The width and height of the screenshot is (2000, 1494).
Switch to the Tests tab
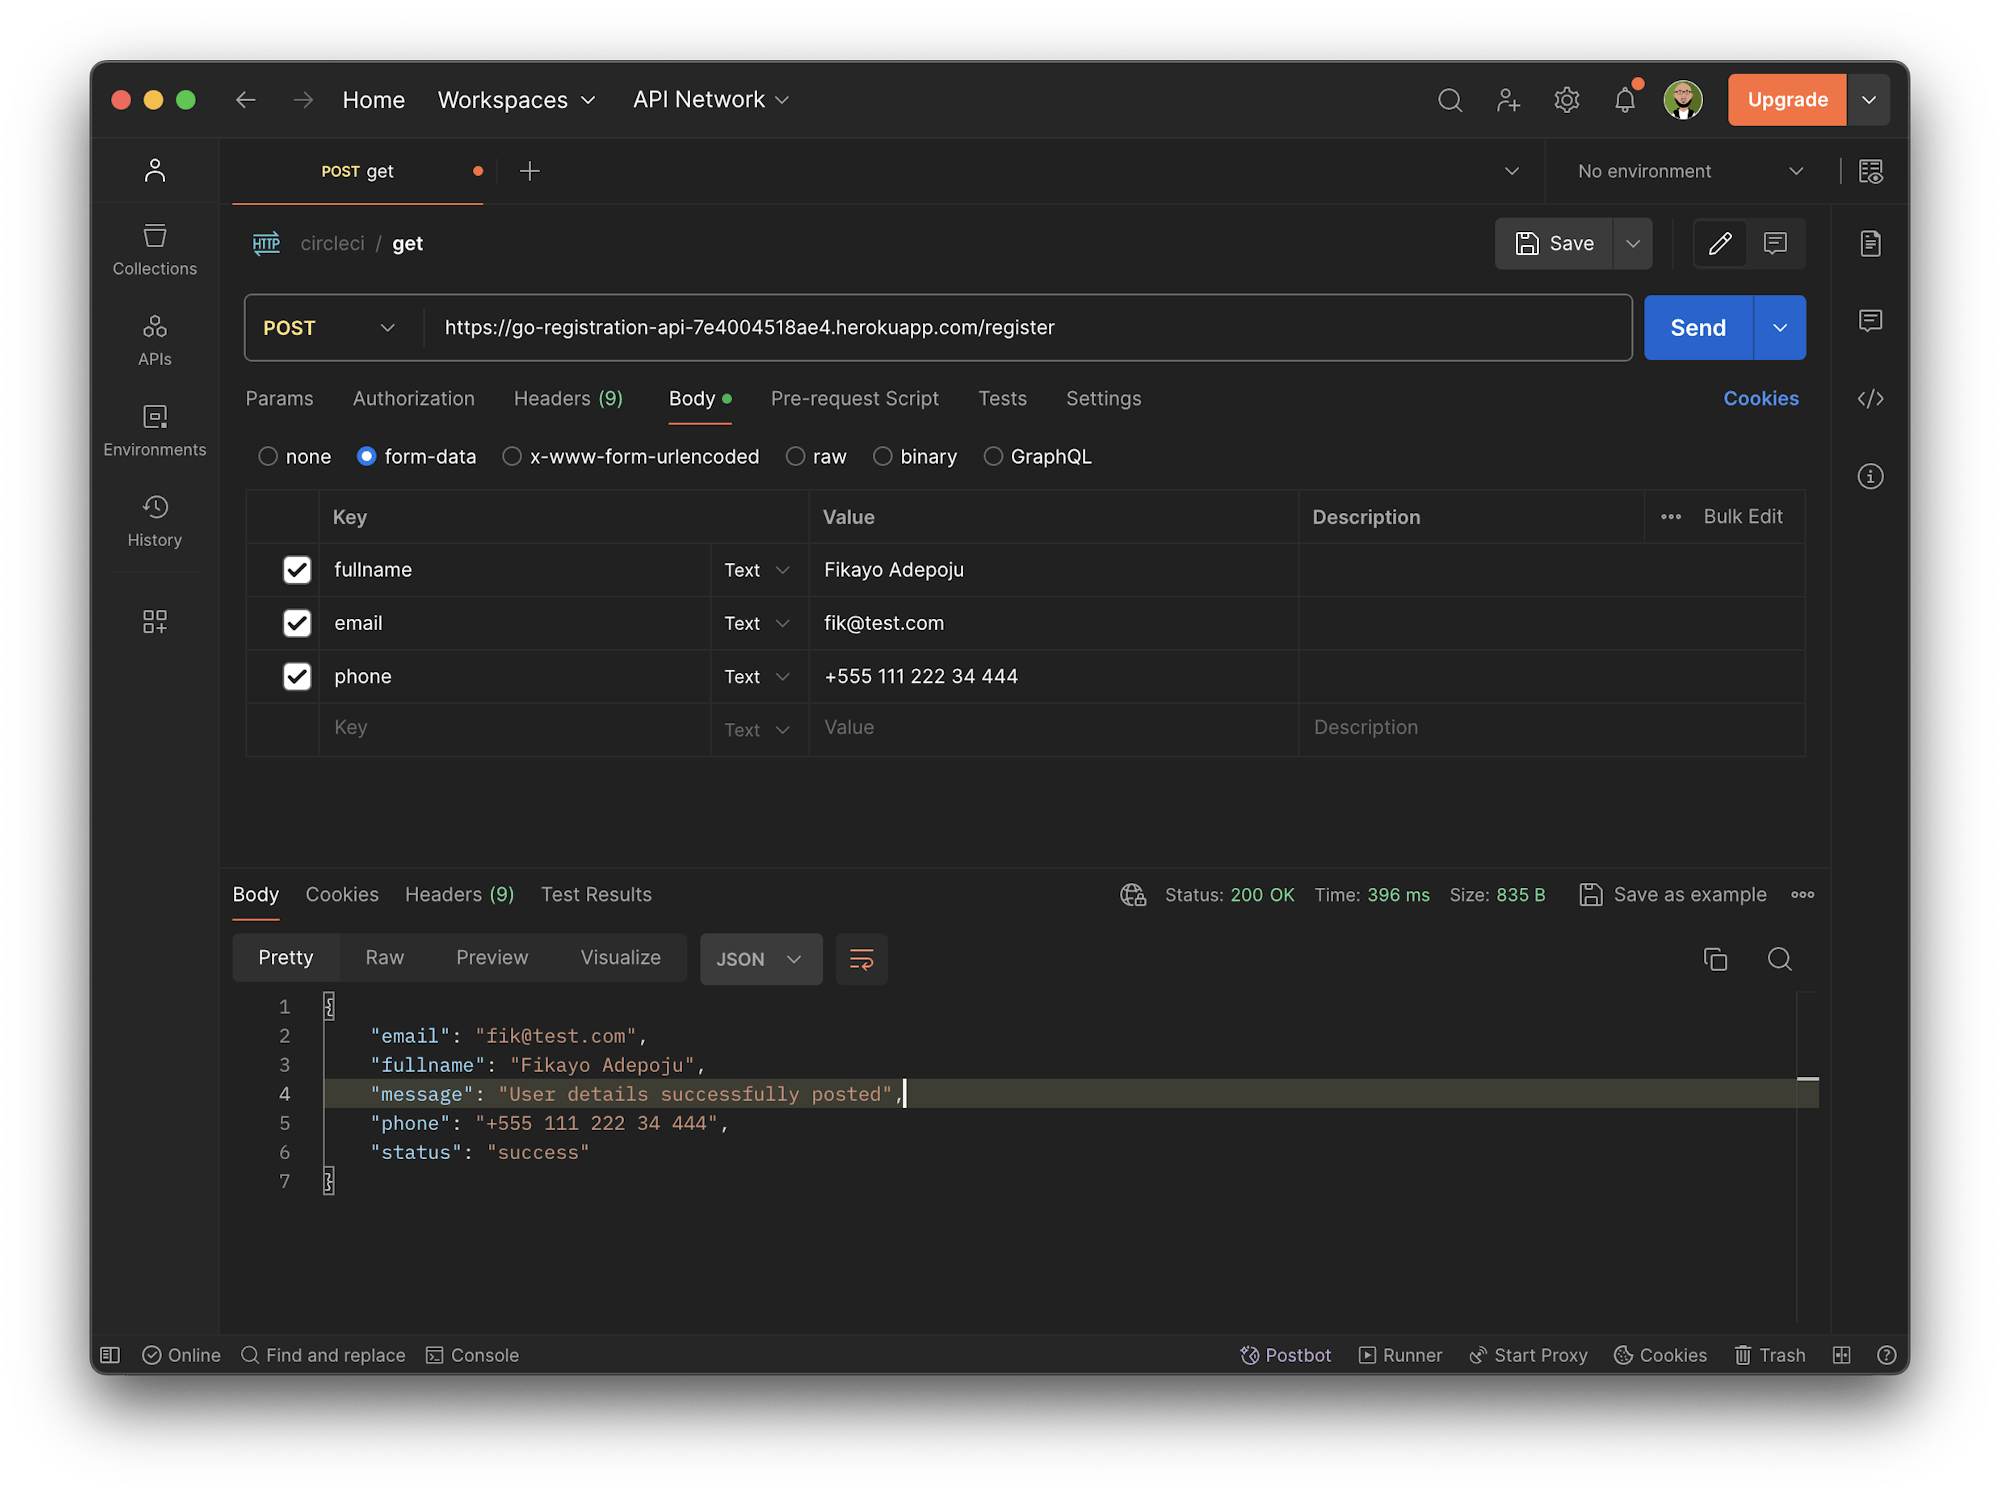coord(1002,398)
